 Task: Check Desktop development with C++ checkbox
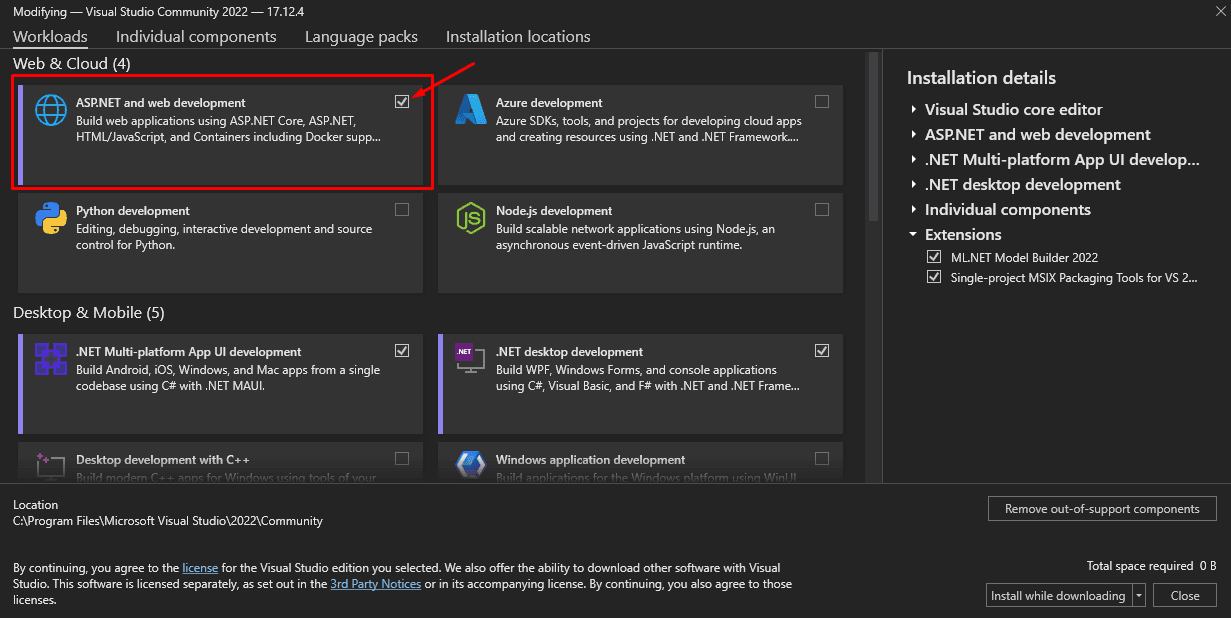[402, 458]
